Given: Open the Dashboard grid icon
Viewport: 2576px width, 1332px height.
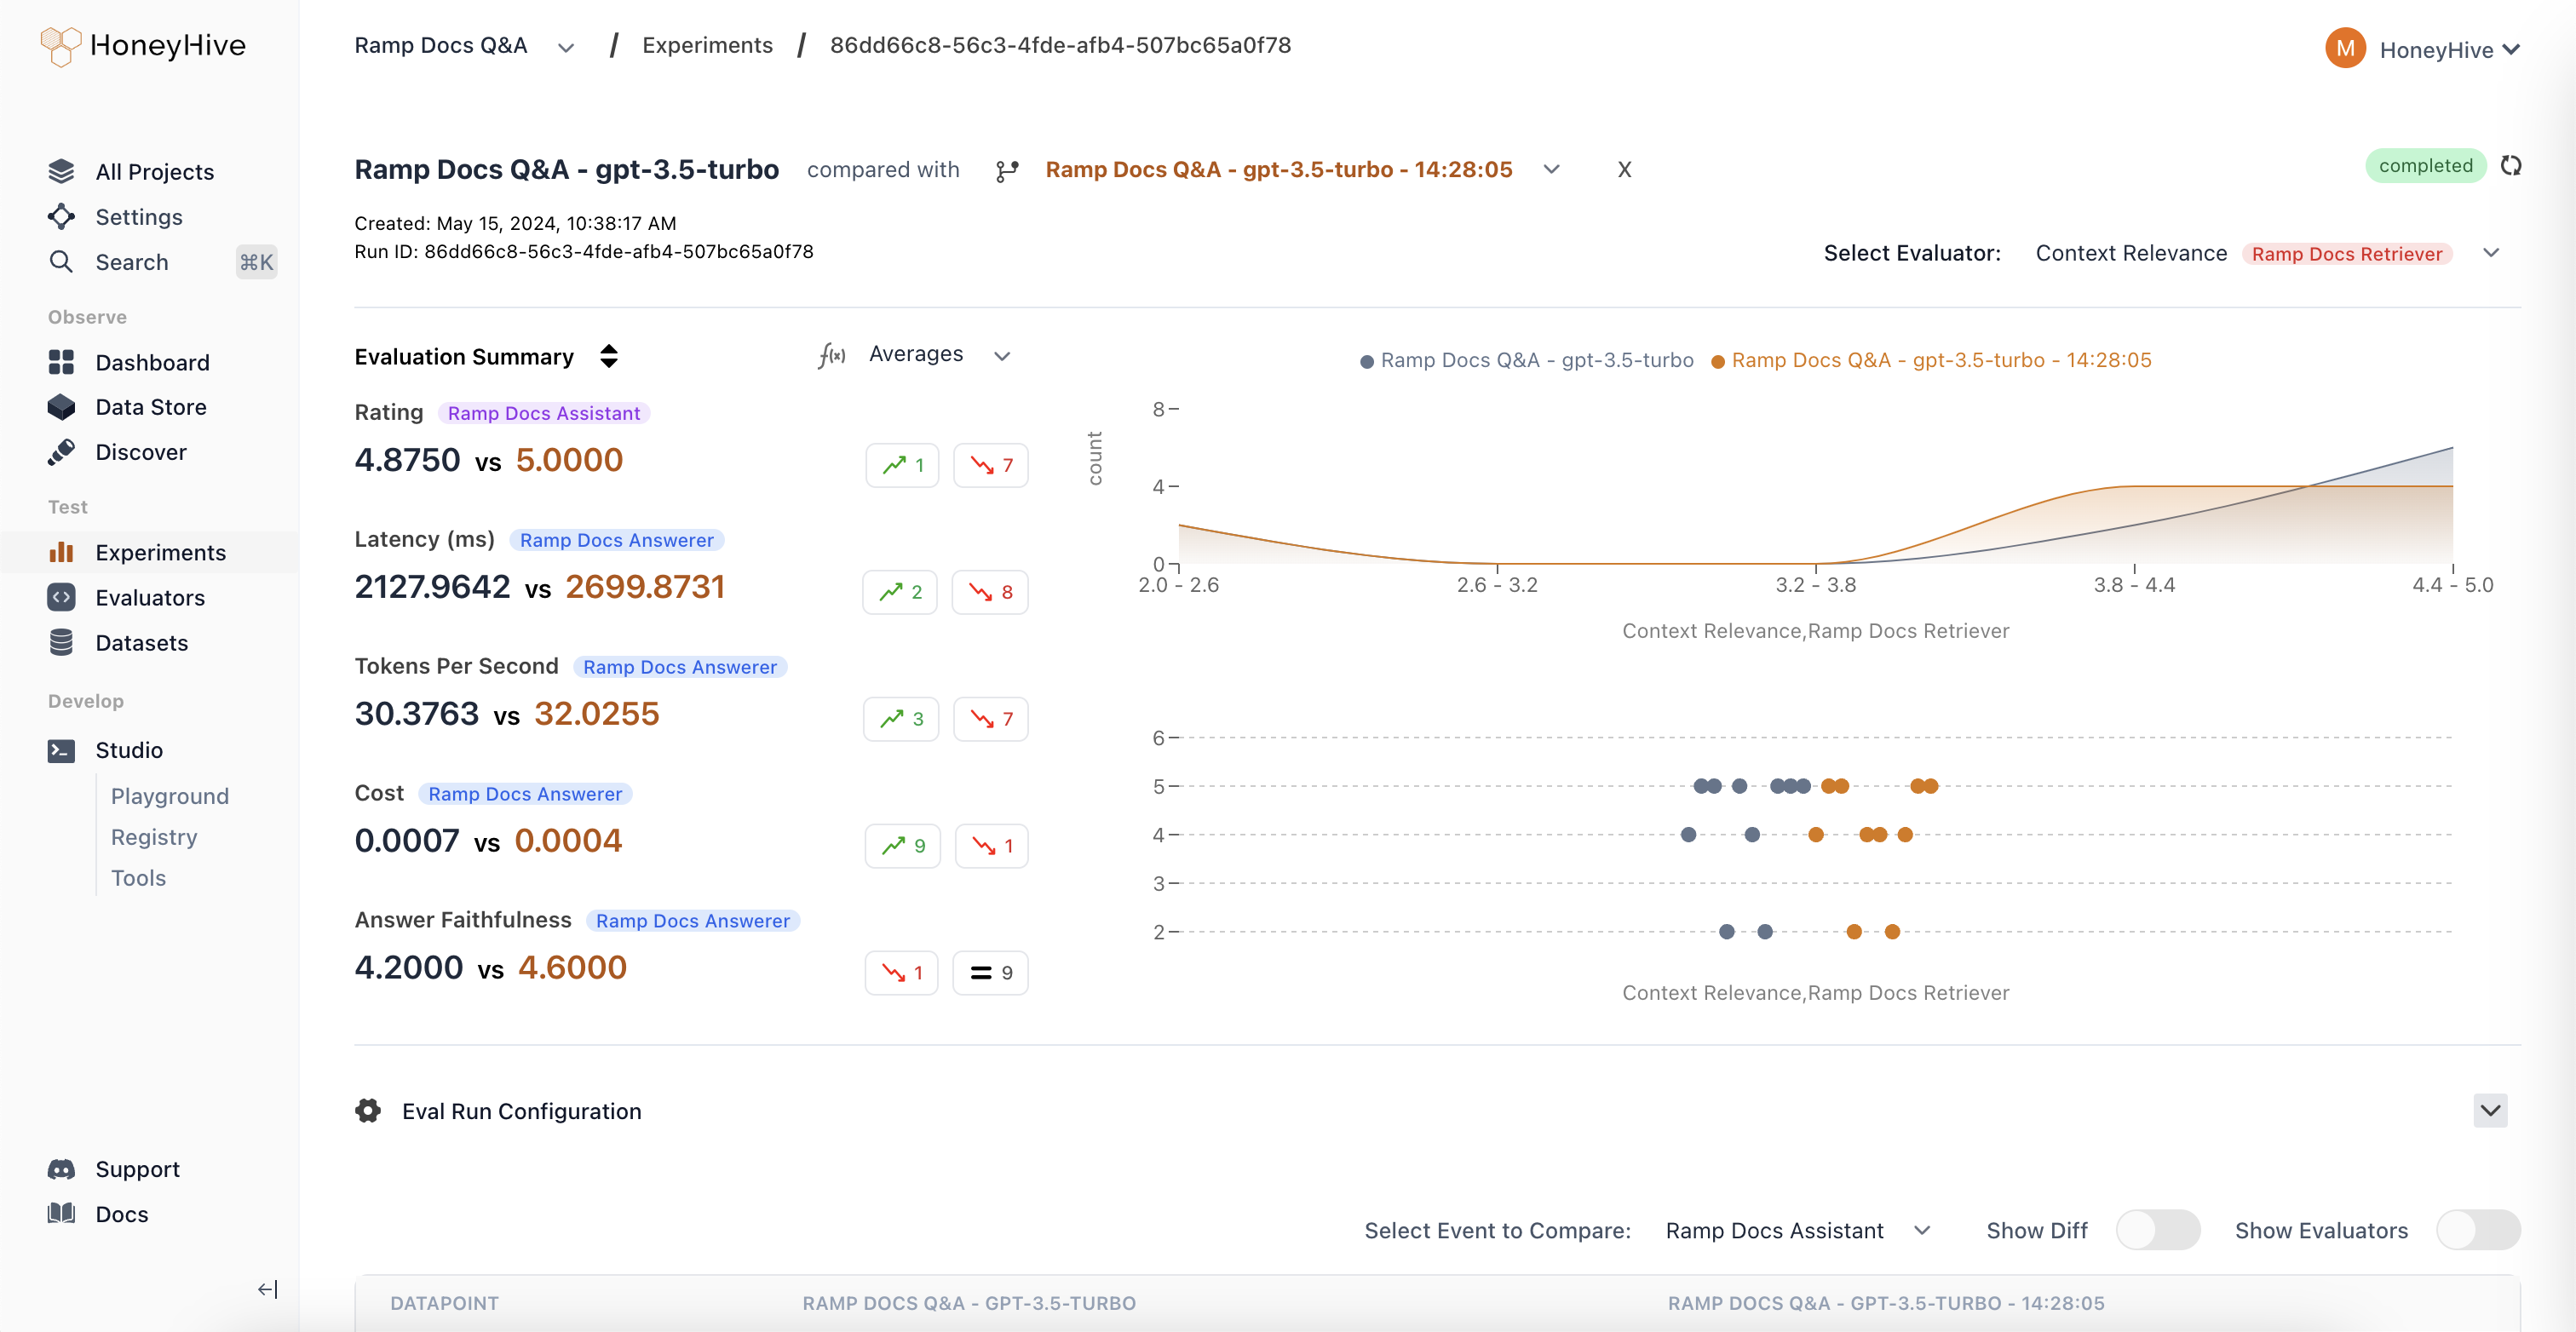Looking at the screenshot, I should (61, 362).
